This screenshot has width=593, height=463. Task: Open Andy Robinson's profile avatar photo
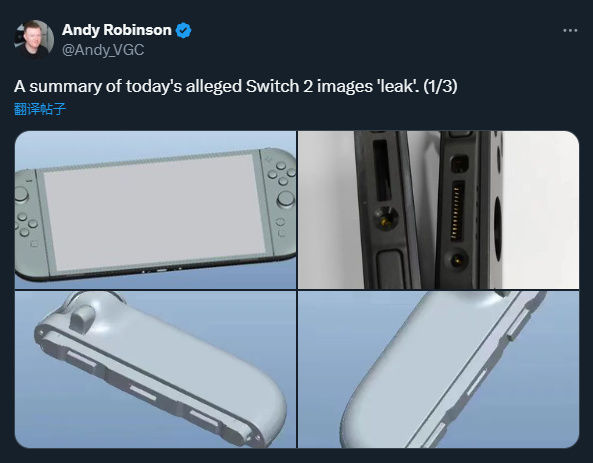[34, 39]
